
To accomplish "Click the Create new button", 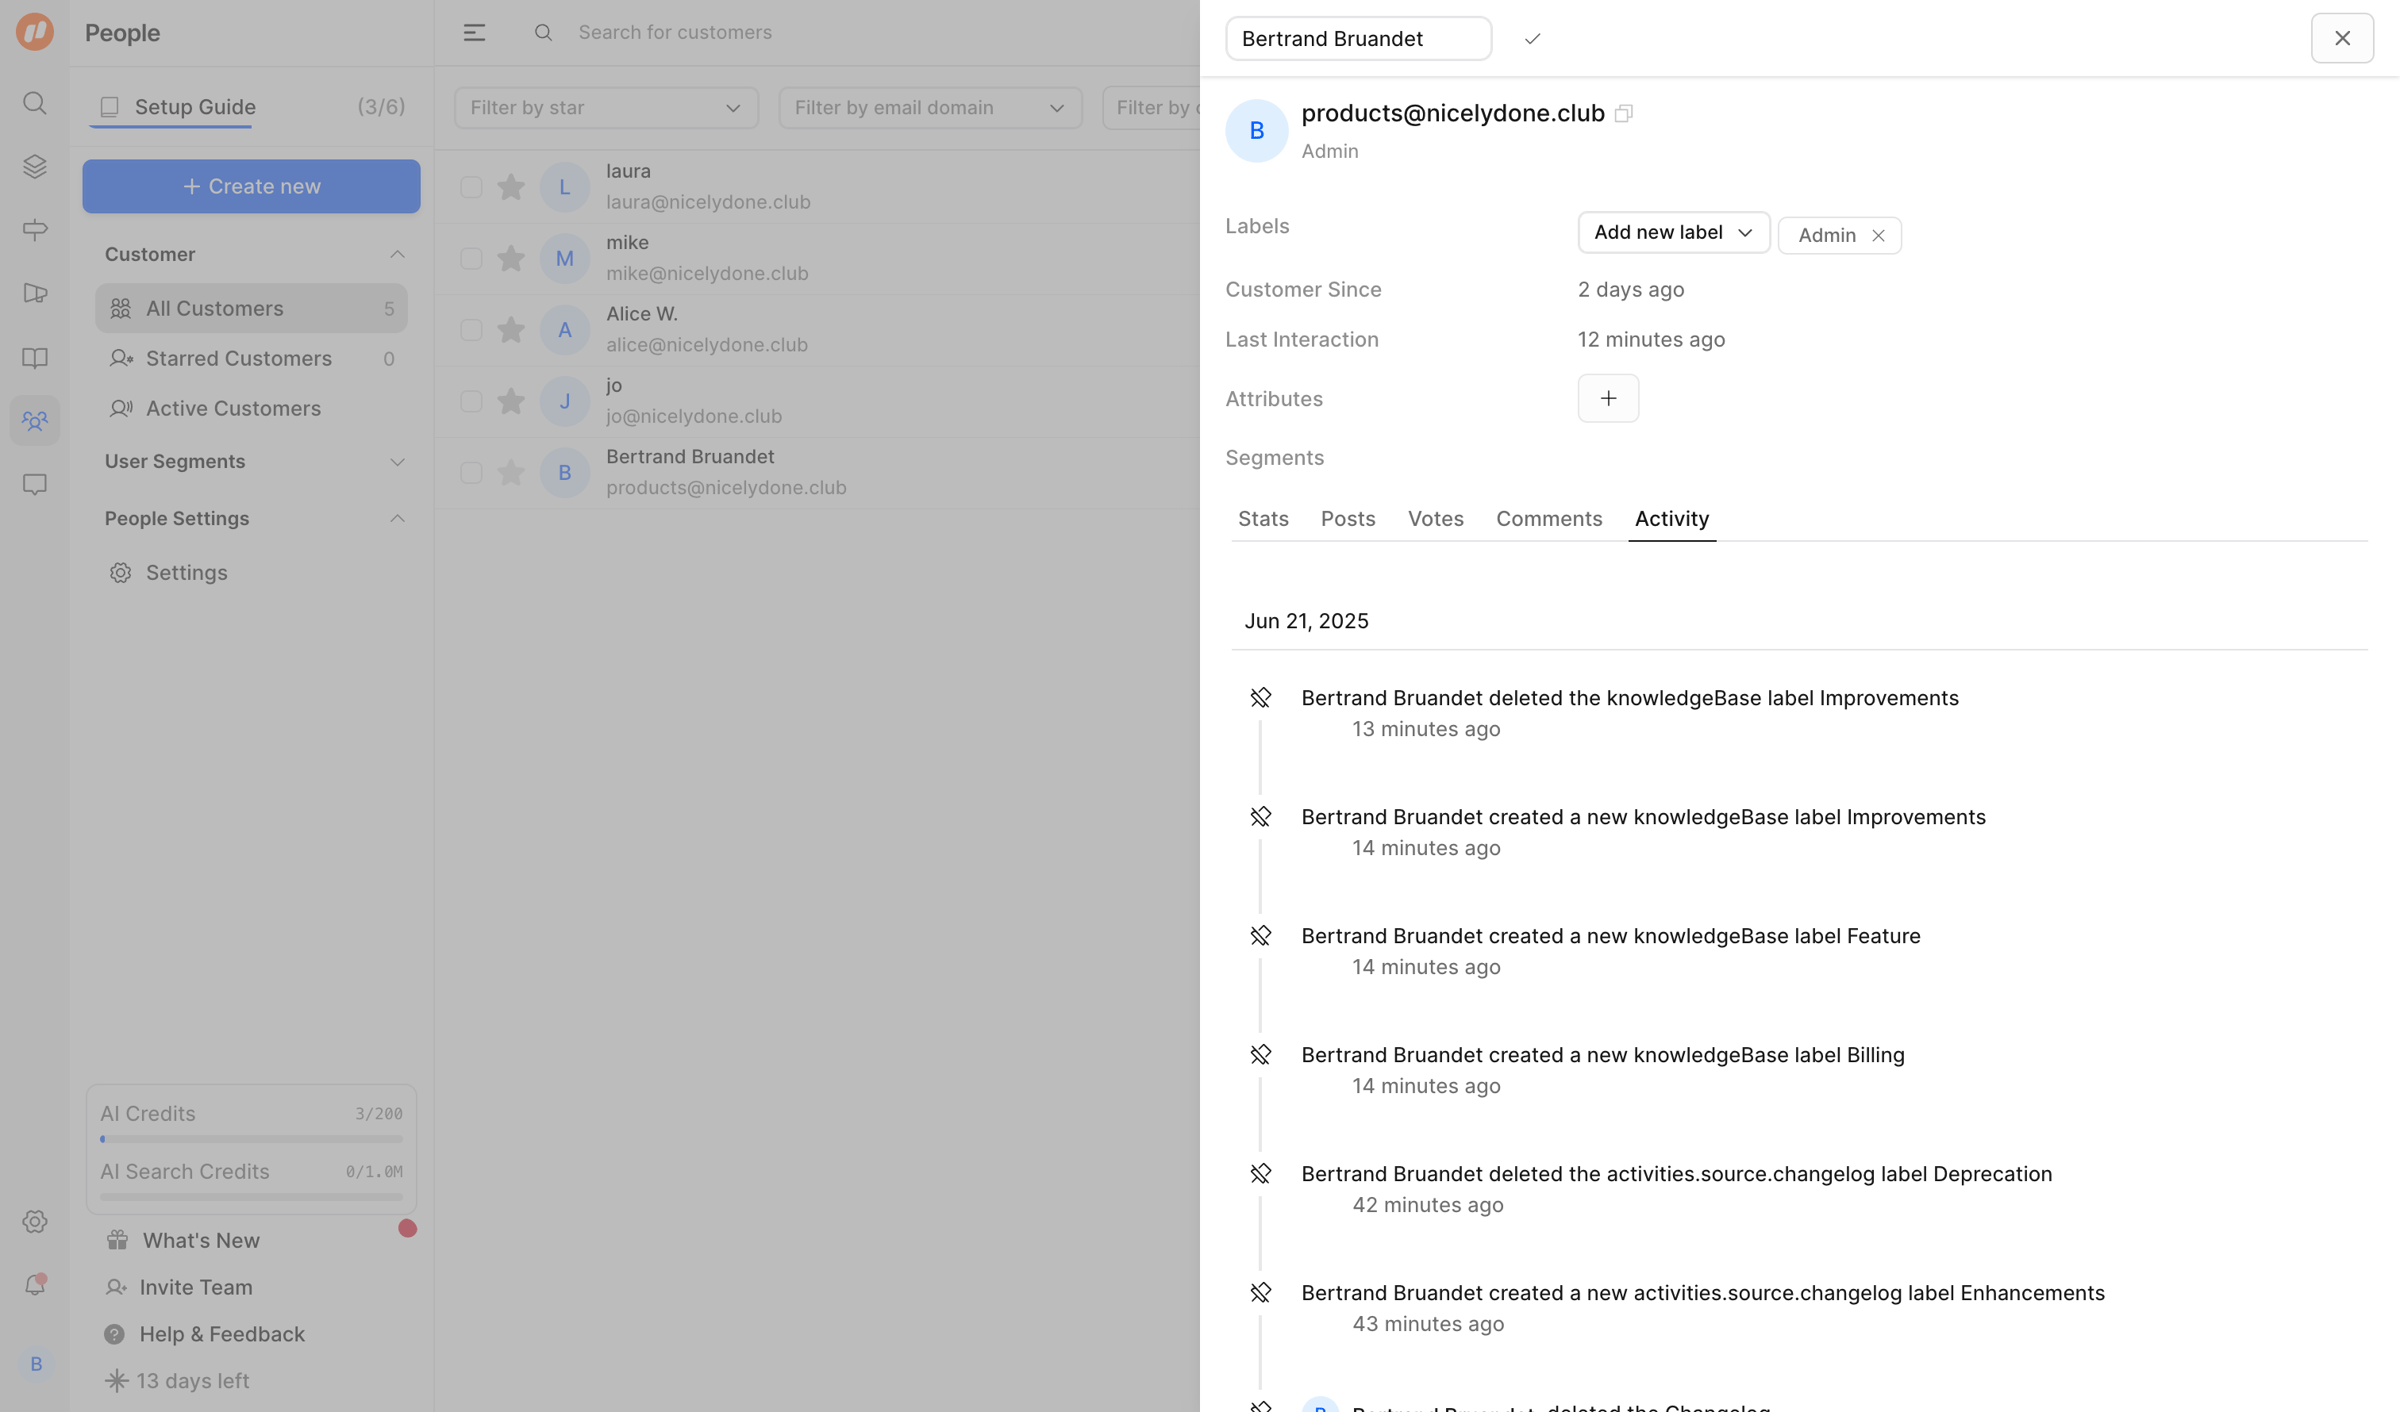I will click(x=251, y=186).
